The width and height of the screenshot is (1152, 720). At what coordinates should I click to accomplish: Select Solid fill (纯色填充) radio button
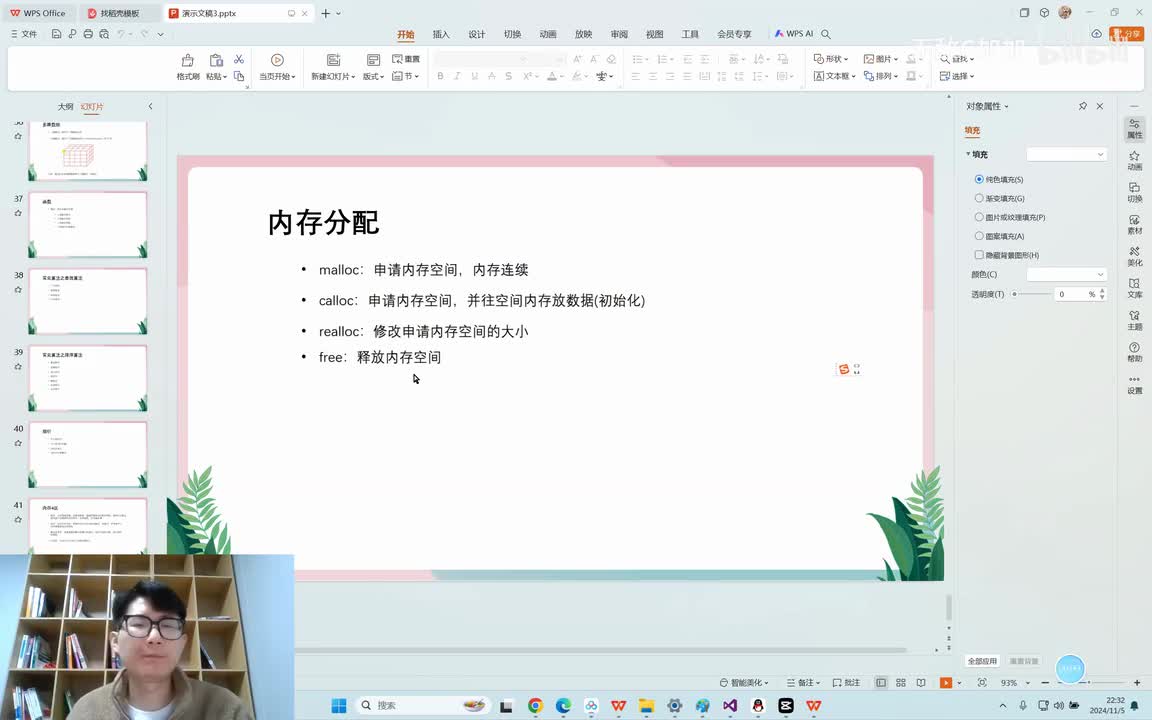979,179
